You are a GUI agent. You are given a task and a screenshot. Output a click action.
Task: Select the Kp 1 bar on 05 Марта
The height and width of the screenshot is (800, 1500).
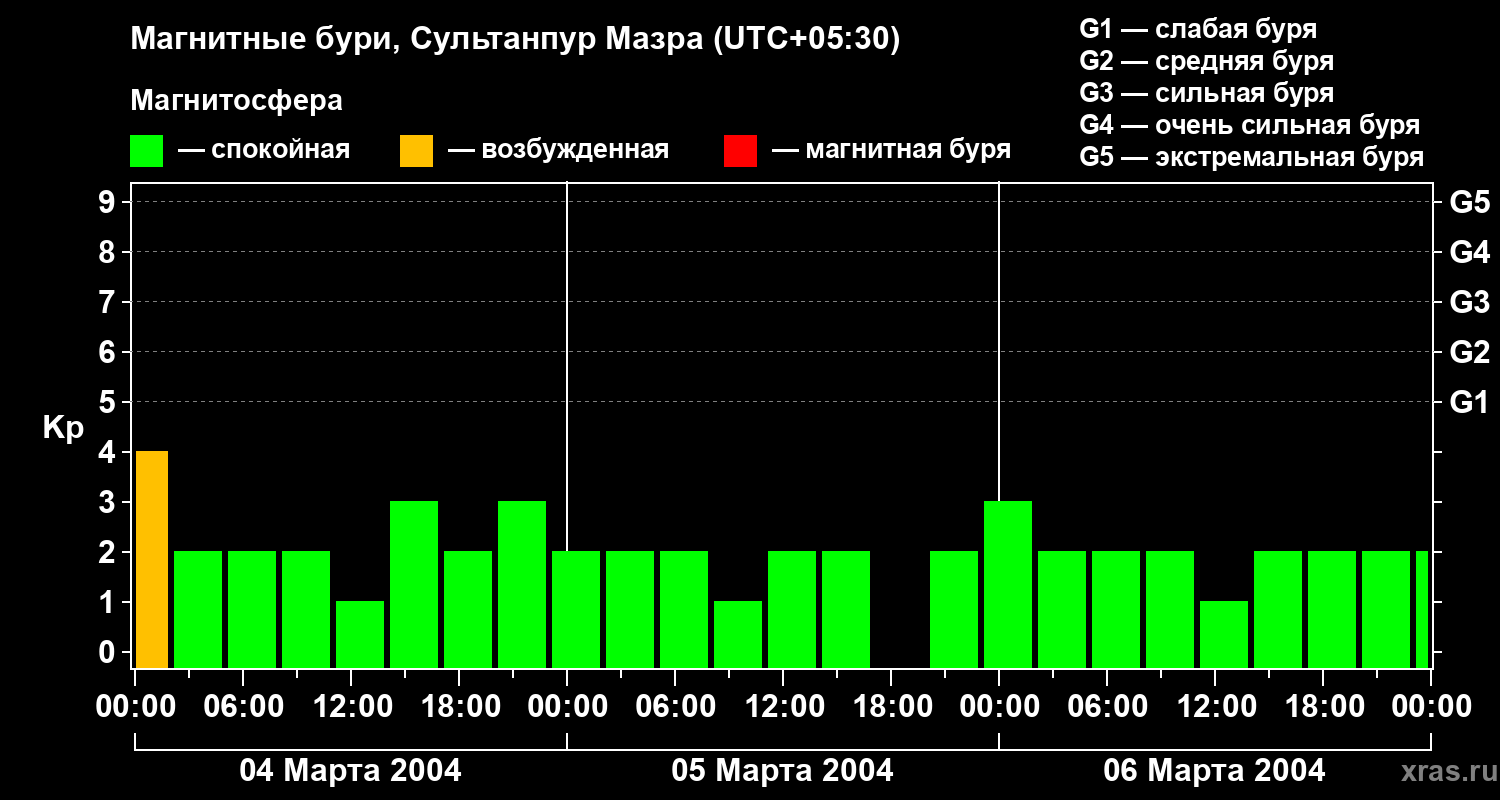(x=738, y=634)
